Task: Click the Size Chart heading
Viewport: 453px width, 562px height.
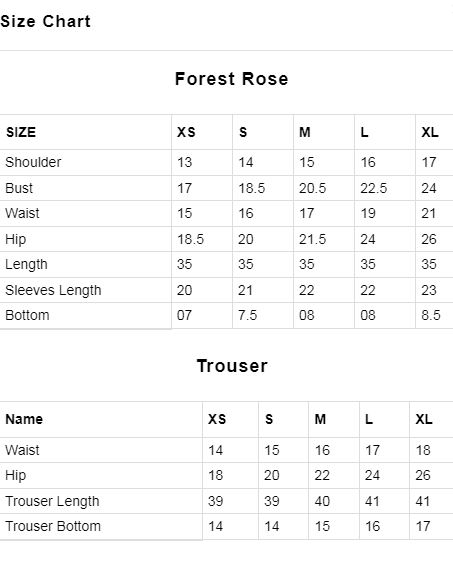Action: pos(46,21)
